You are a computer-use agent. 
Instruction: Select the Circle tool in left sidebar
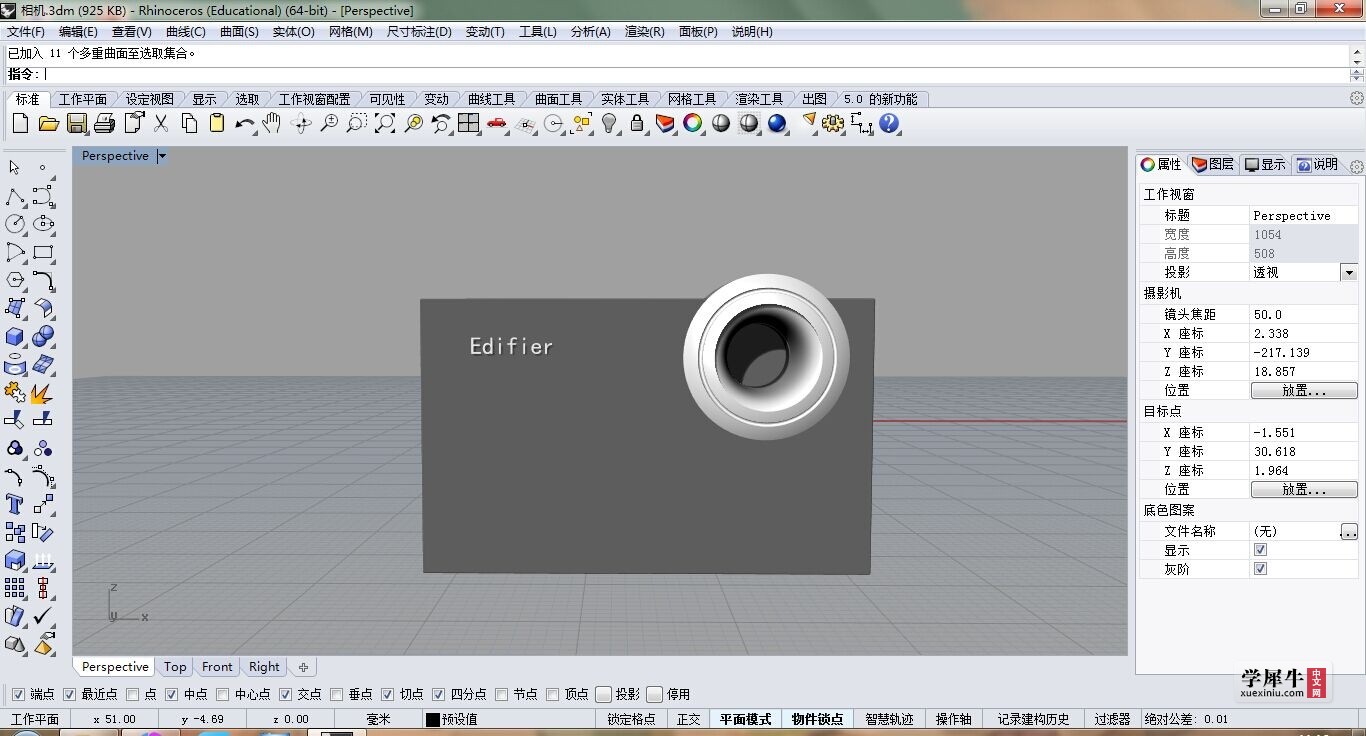[15, 224]
